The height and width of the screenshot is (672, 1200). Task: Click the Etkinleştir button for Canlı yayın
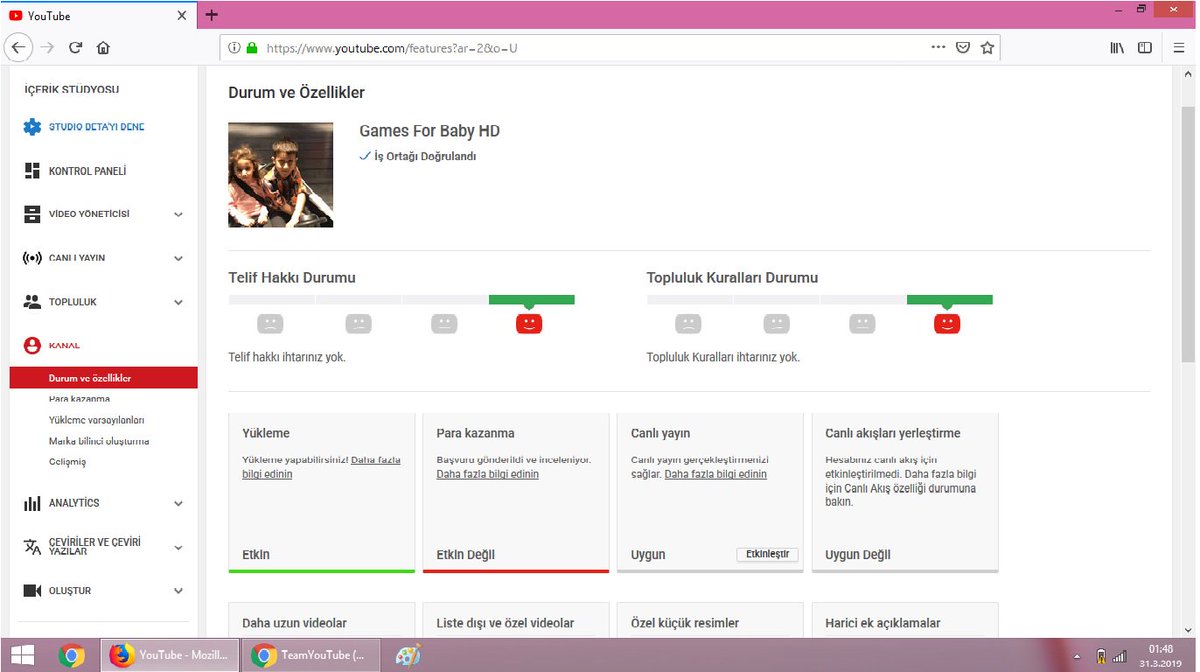click(x=767, y=554)
